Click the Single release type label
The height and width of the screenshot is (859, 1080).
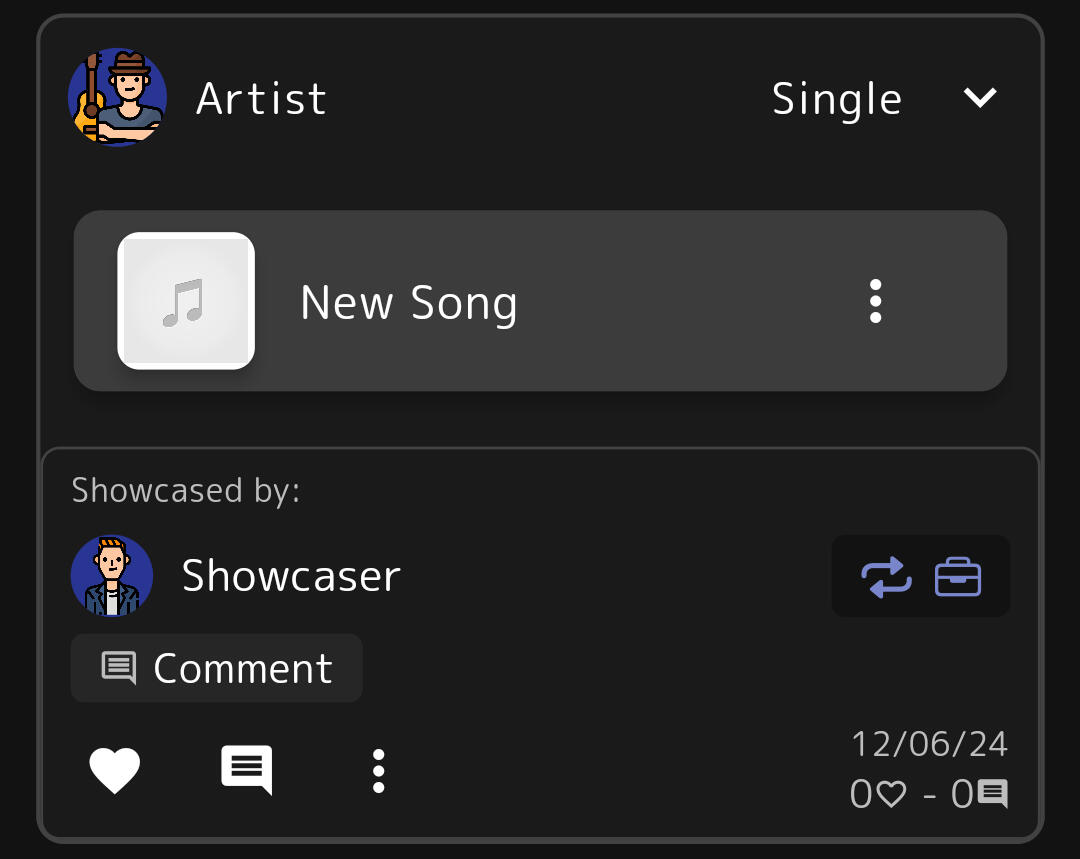pyautogui.click(x=837, y=99)
